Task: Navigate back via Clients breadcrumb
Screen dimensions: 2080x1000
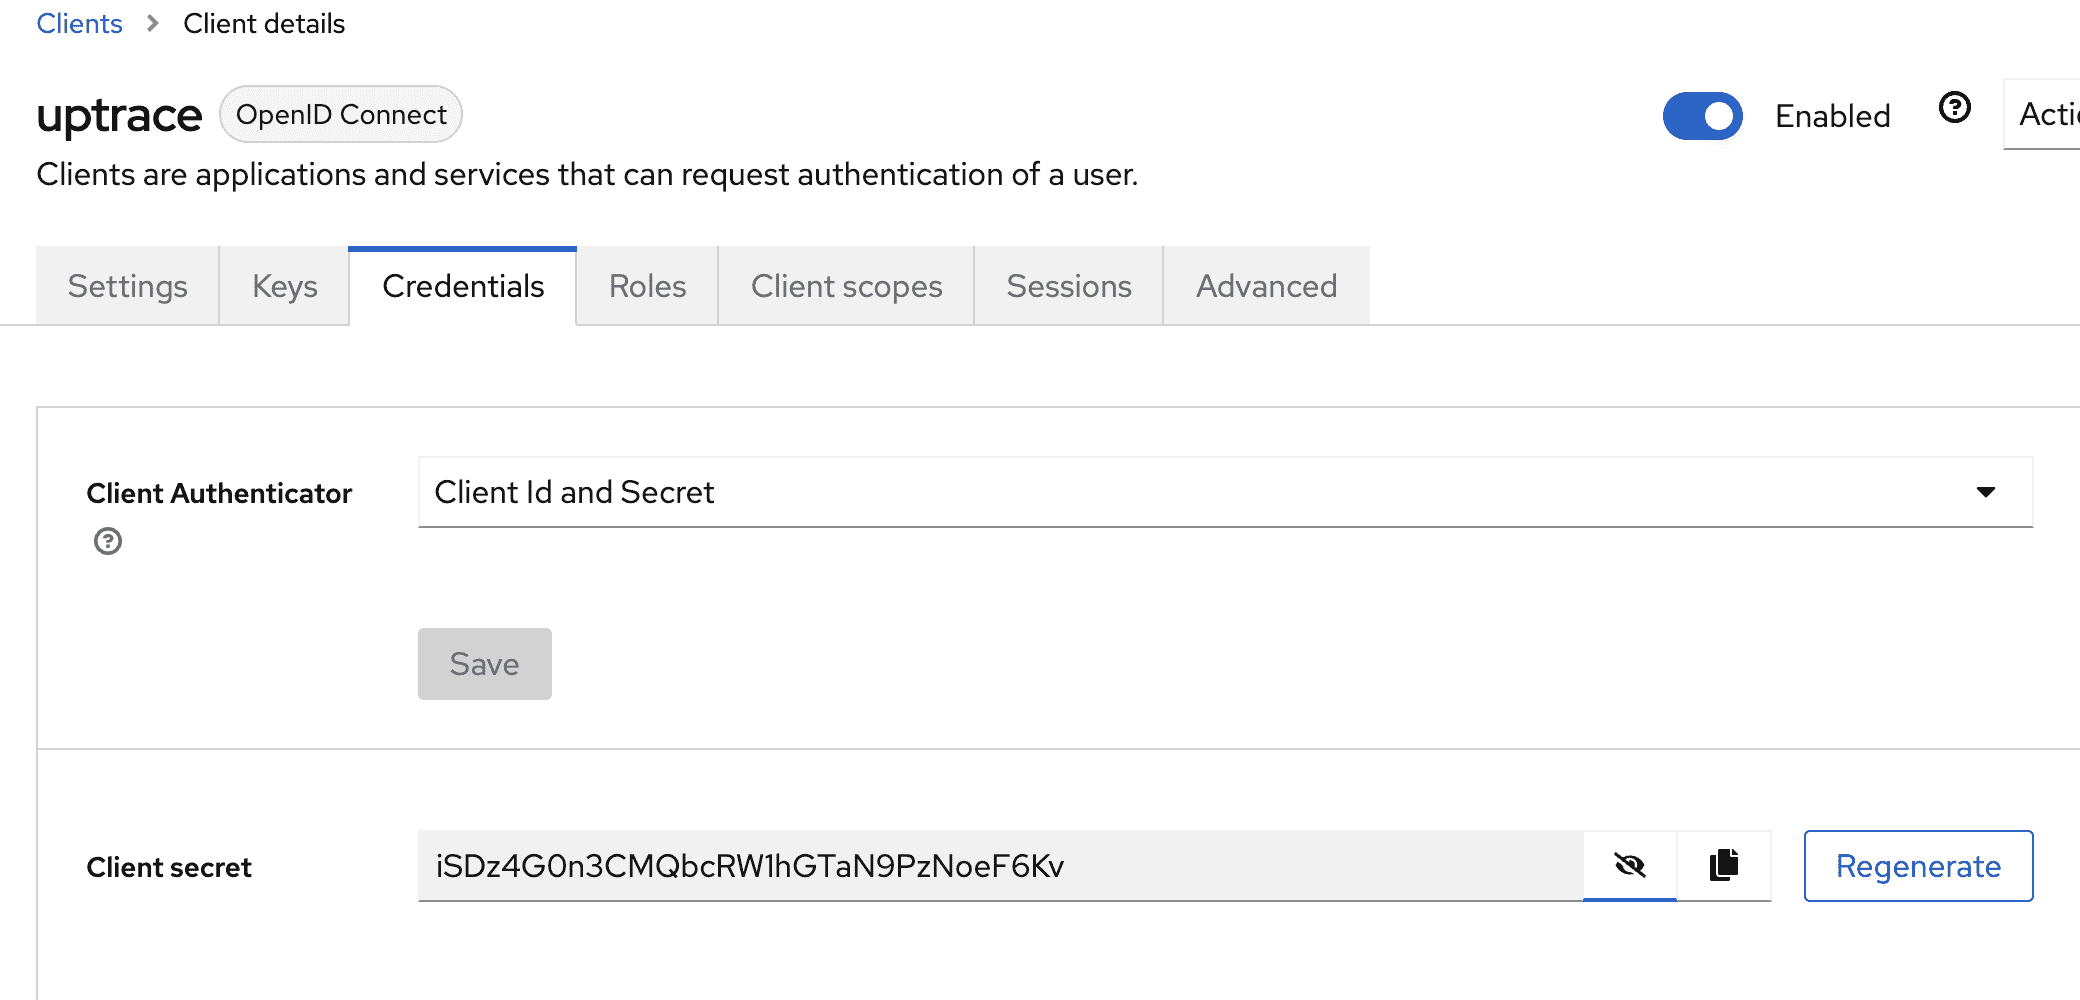Action: 79,23
